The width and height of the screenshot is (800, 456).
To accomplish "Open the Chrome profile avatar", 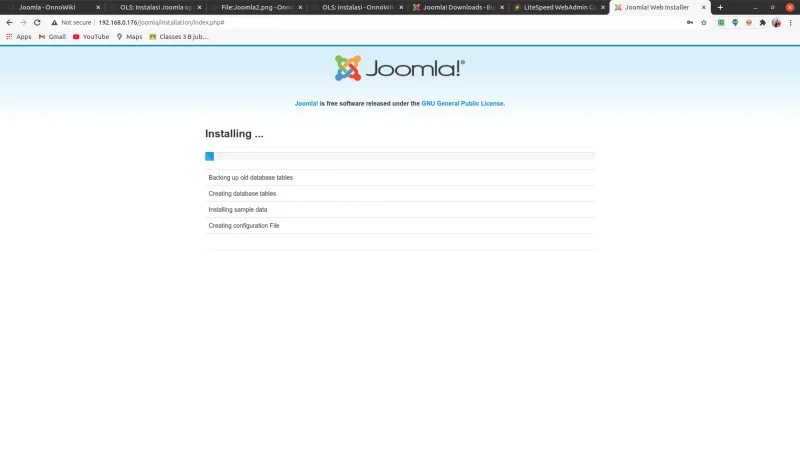I will [x=776, y=22].
